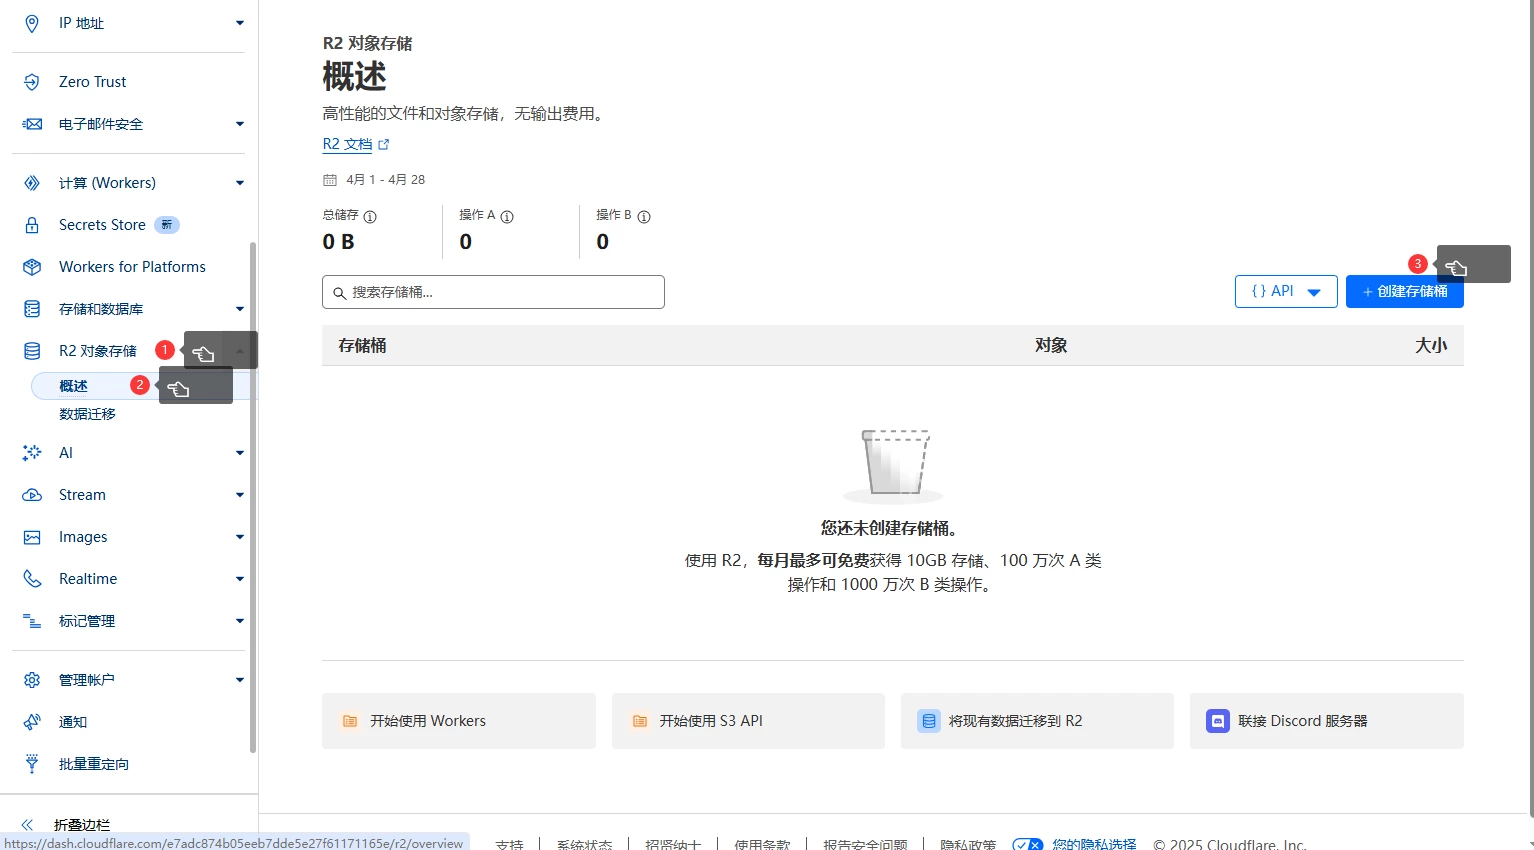Image resolution: width=1534 pixels, height=850 pixels.
Task: Click the Discord icon on the 联接 Discord card
Action: (x=1217, y=720)
